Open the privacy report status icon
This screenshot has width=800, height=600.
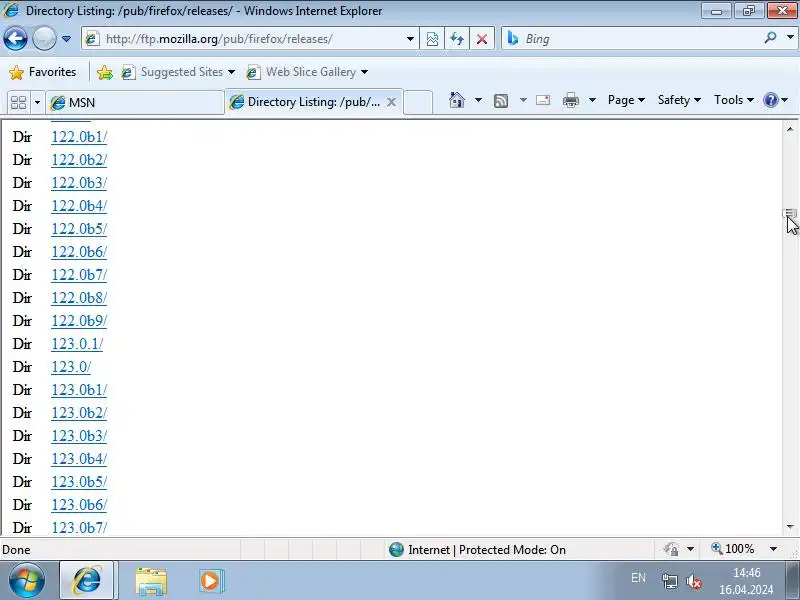pyautogui.click(x=671, y=549)
